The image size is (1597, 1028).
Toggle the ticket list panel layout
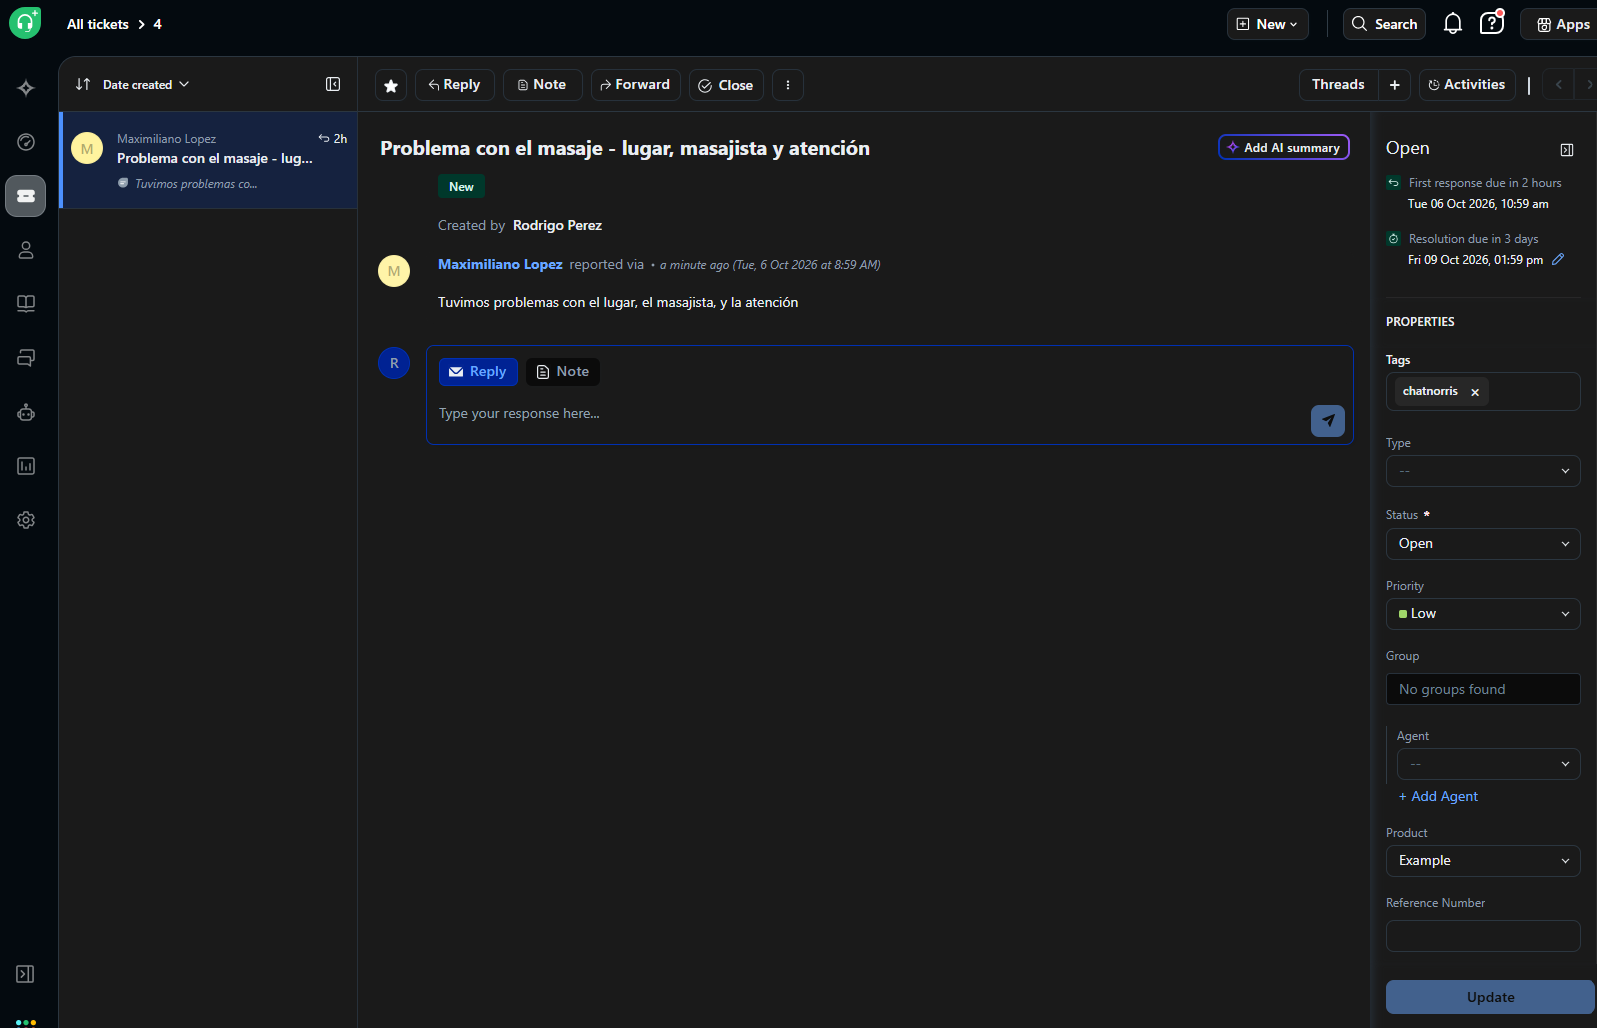[x=333, y=85]
